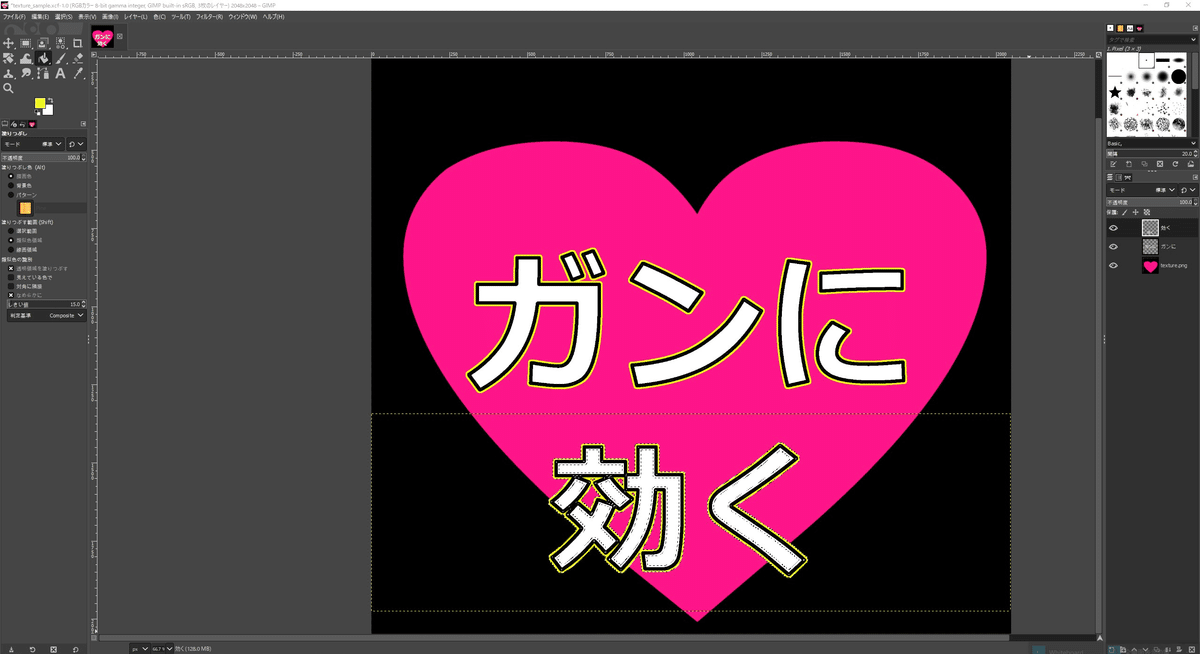Select the Smudge tool

click(25, 74)
